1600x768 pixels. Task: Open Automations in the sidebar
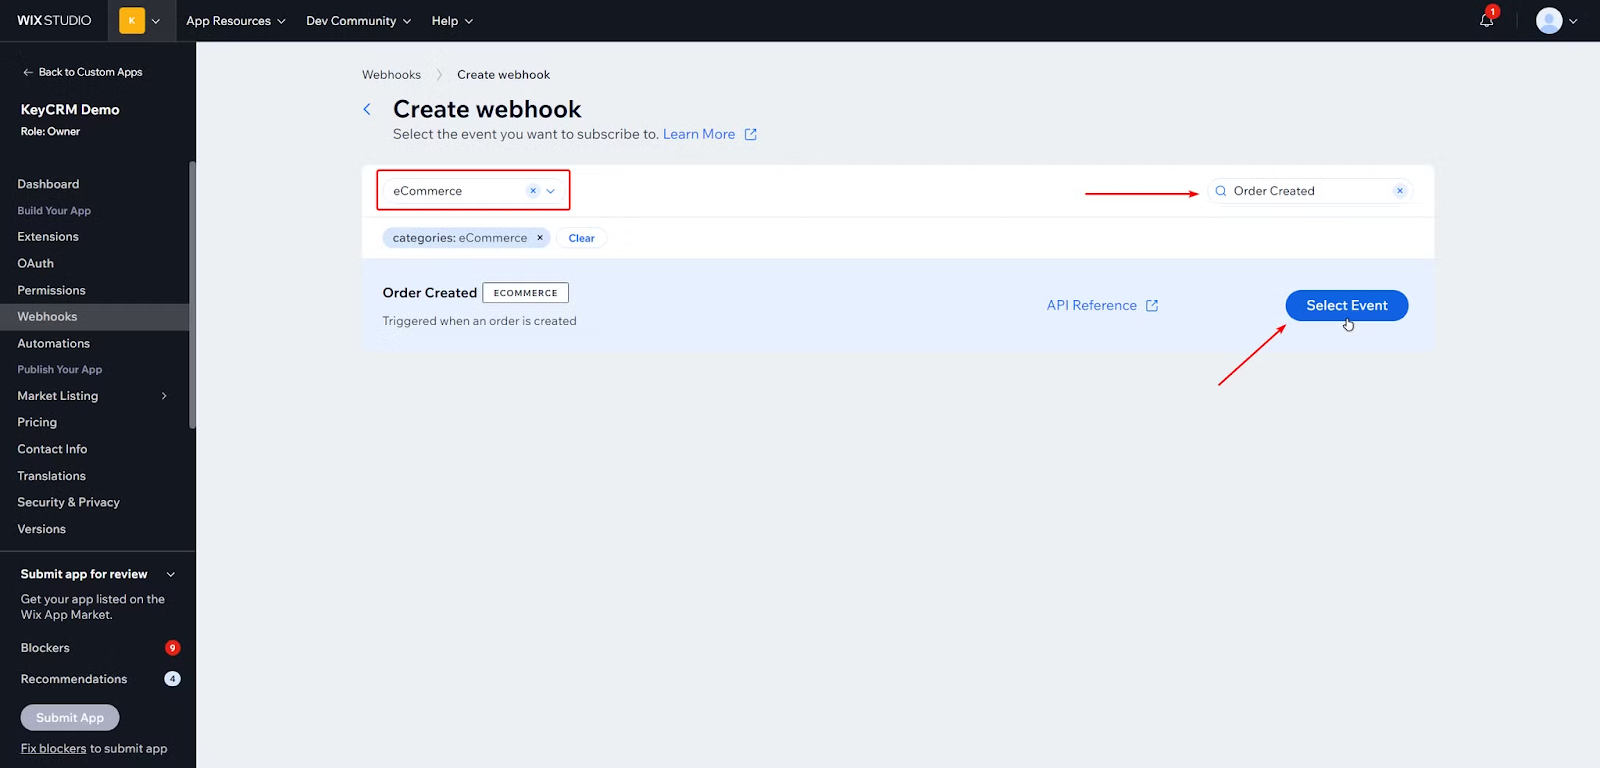(x=54, y=343)
